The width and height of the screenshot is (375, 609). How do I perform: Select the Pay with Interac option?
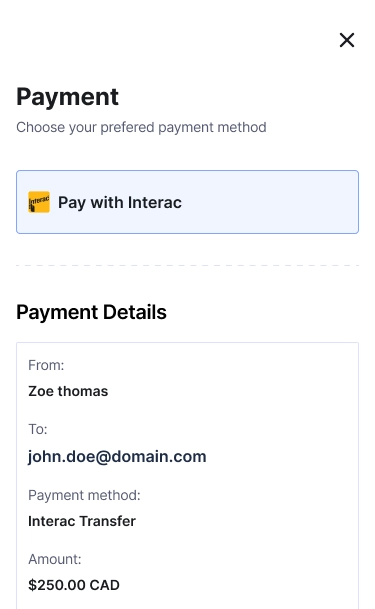(x=188, y=202)
